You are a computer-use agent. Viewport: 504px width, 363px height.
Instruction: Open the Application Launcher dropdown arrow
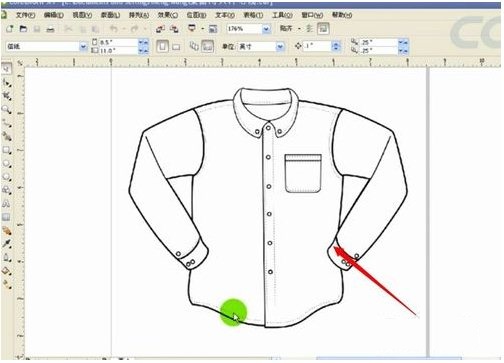[202, 29]
